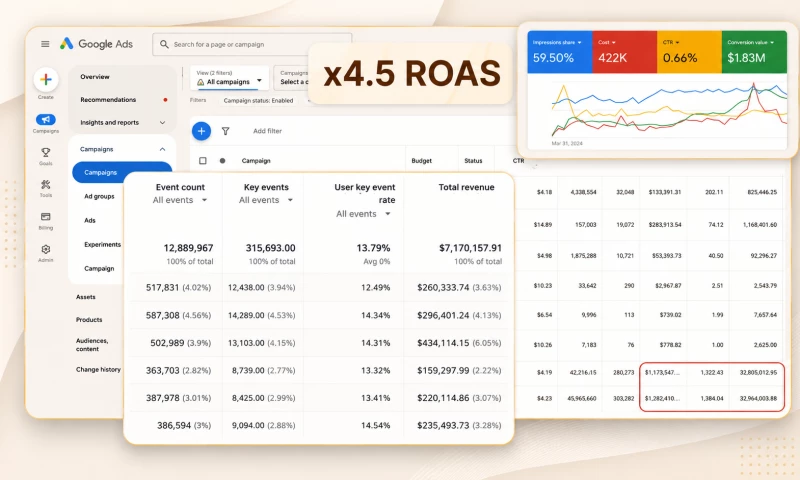Viewport: 800px width, 480px height.
Task: Open the CTR metric card dropdown
Action: click(678, 42)
